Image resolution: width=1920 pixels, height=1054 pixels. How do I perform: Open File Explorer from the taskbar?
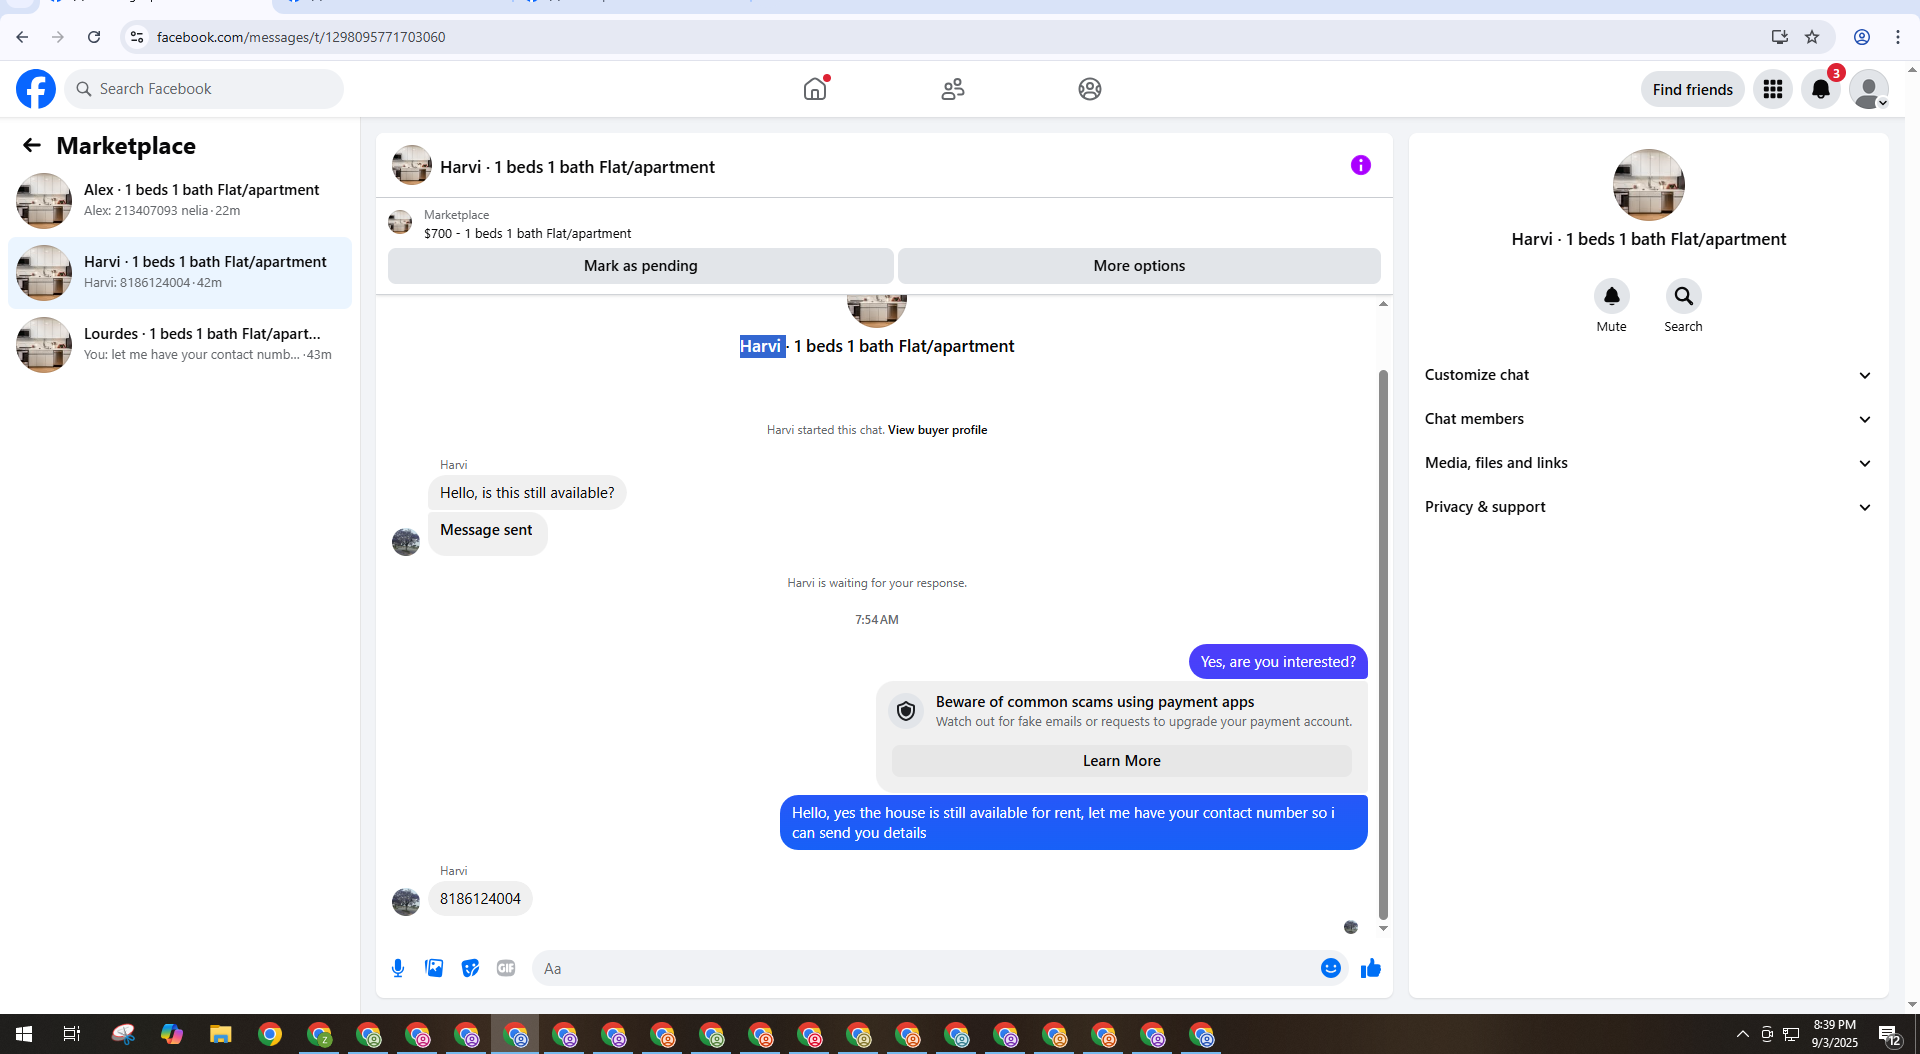pyautogui.click(x=220, y=1034)
